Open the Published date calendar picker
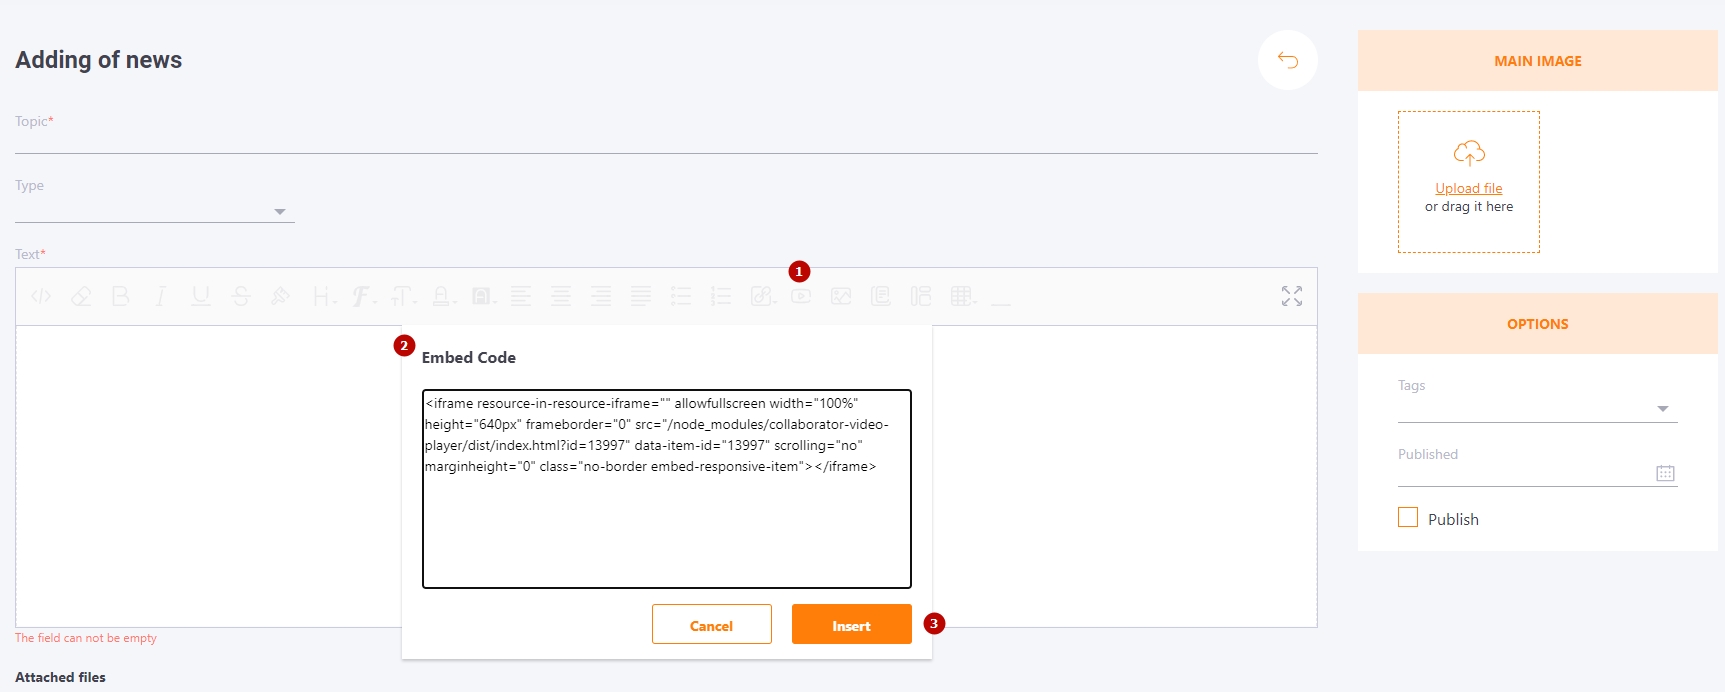 tap(1665, 473)
